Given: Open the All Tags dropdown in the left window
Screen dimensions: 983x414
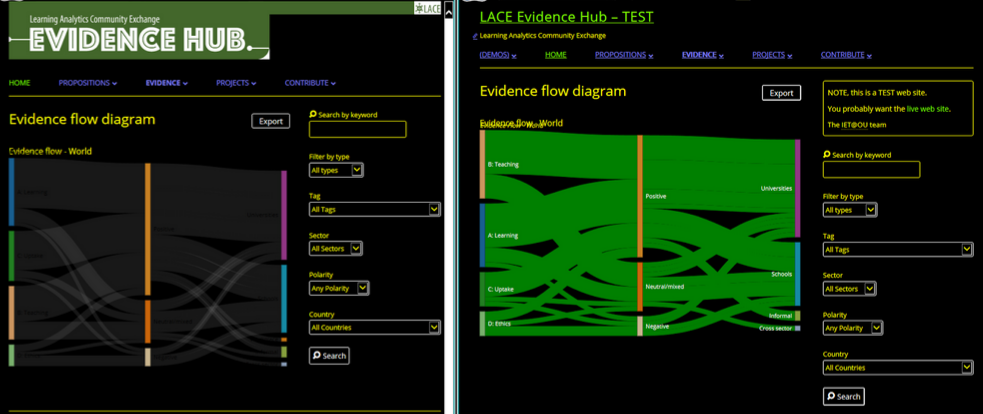Looking at the screenshot, I should click(375, 210).
